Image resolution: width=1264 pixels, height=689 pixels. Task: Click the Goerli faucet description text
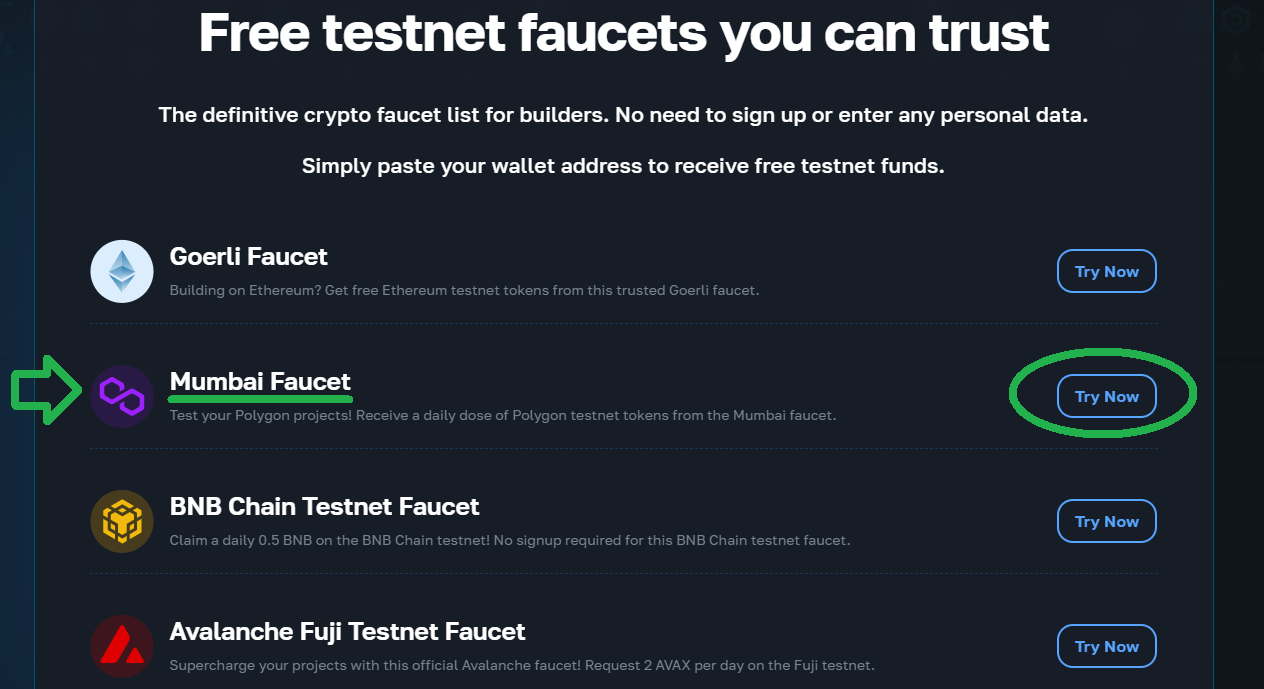click(x=463, y=291)
